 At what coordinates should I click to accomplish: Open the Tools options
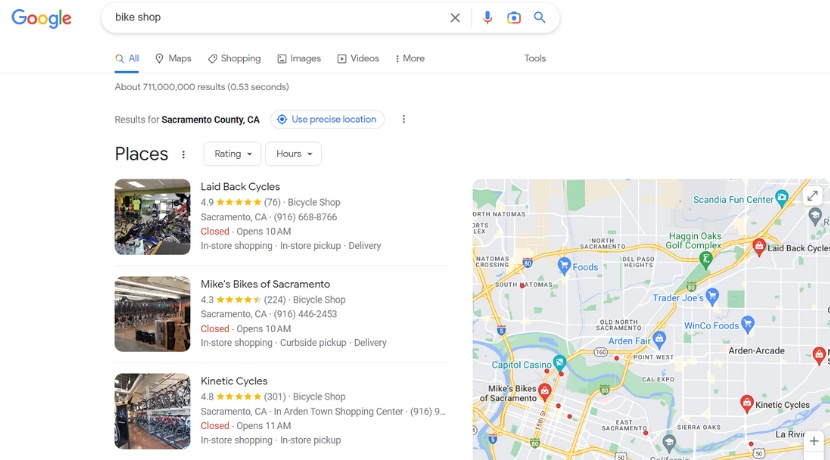535,59
